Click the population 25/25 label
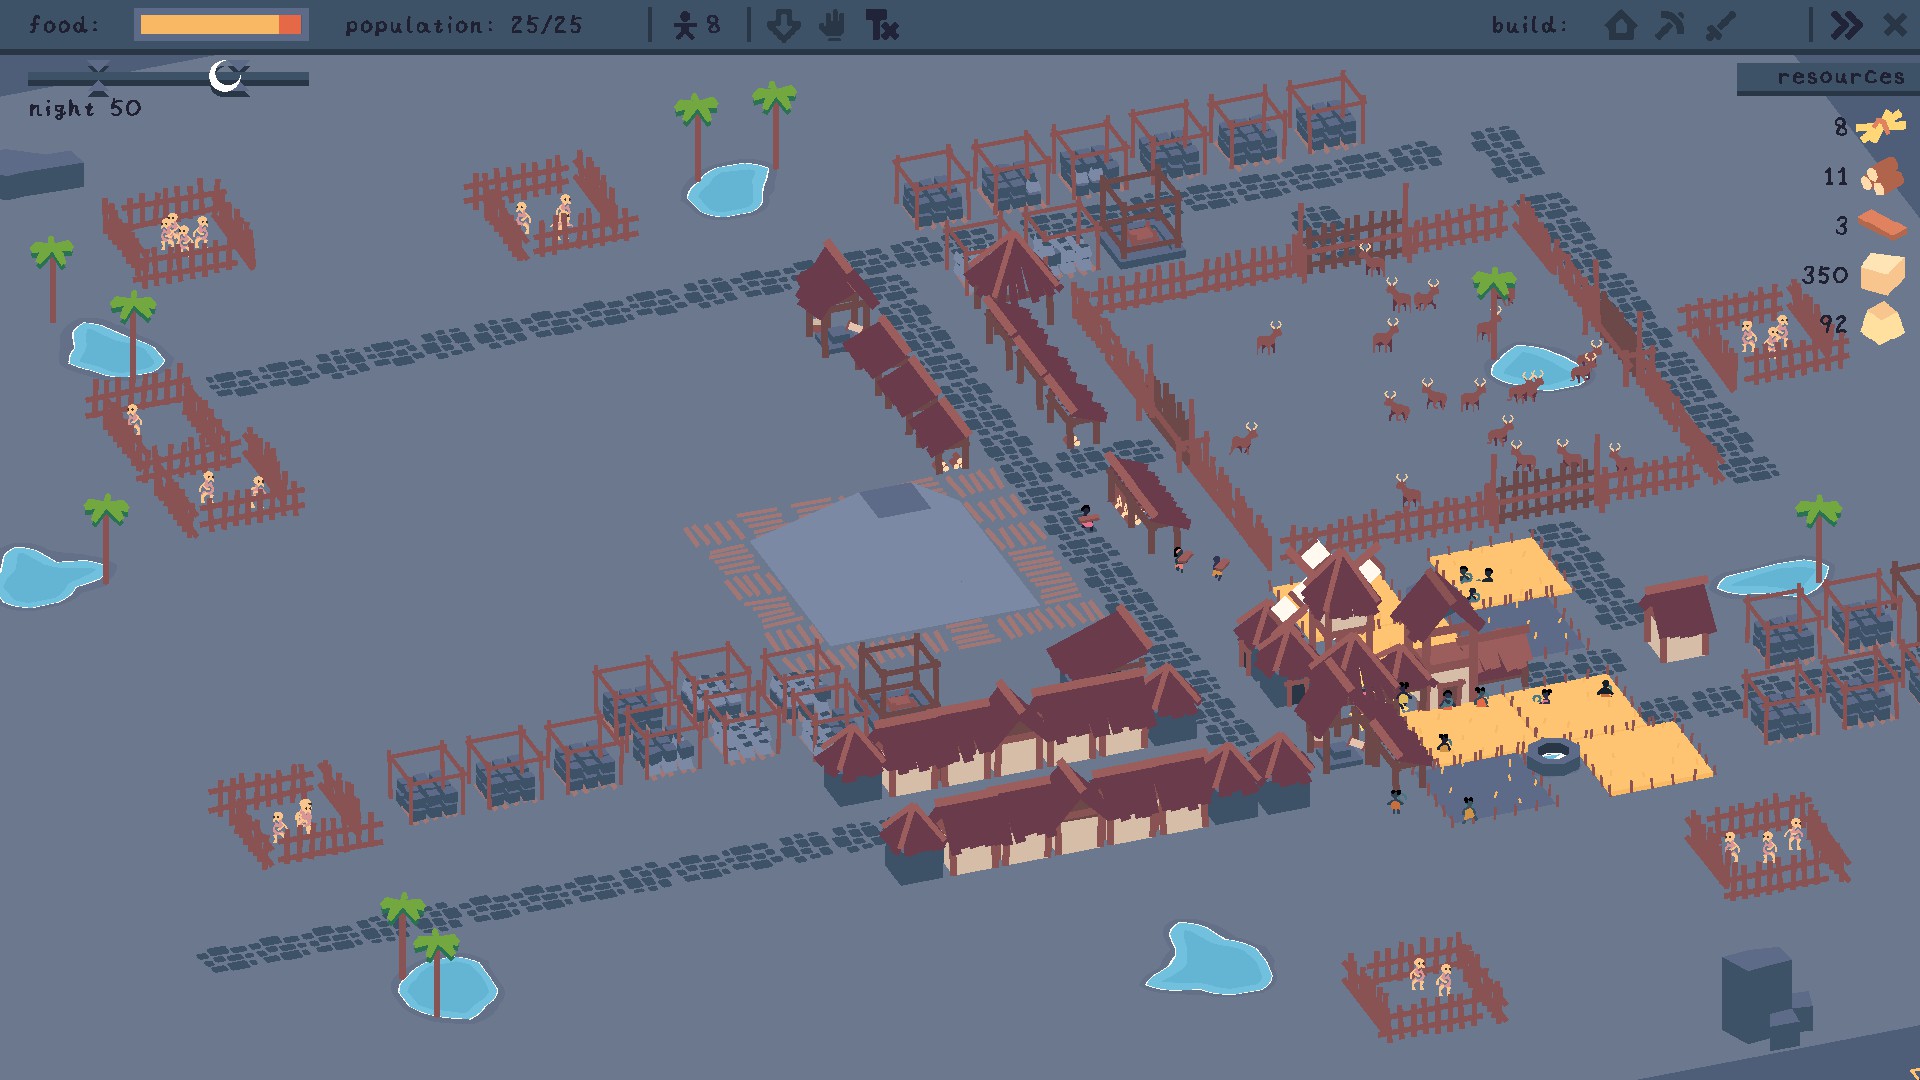Viewport: 1920px width, 1080px height. click(463, 25)
